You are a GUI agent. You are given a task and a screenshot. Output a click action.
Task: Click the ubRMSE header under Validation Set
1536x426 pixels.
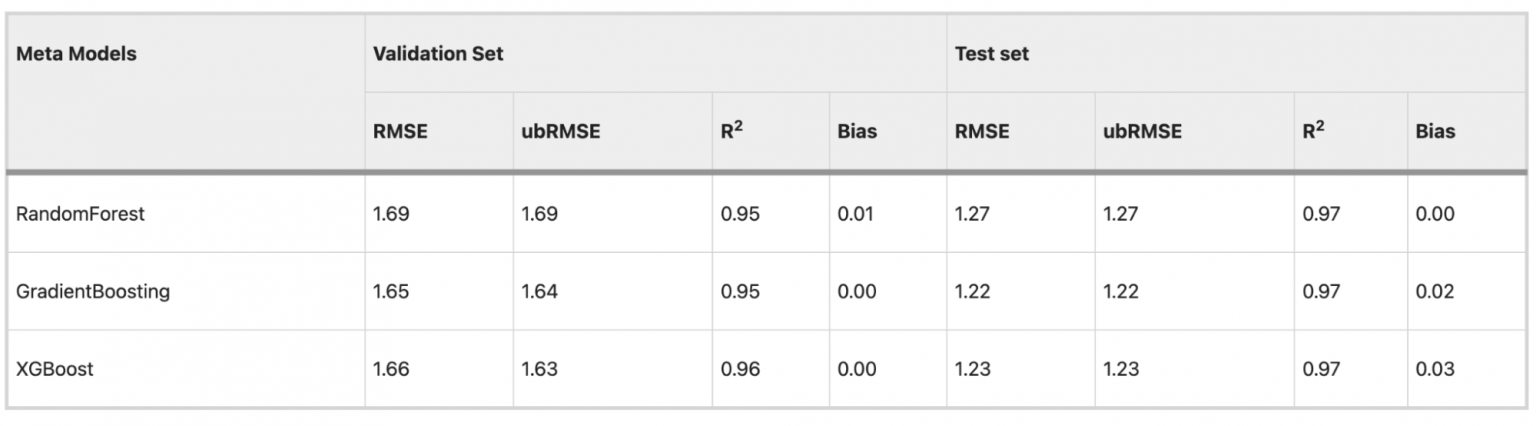(561, 131)
